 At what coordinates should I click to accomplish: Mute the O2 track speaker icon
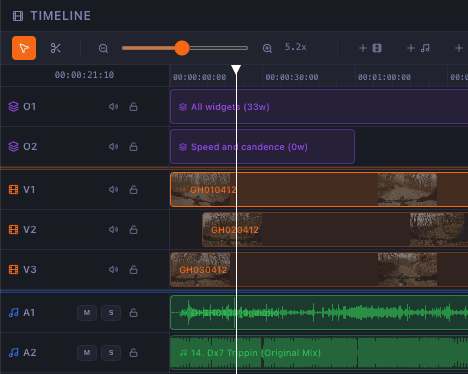113,147
